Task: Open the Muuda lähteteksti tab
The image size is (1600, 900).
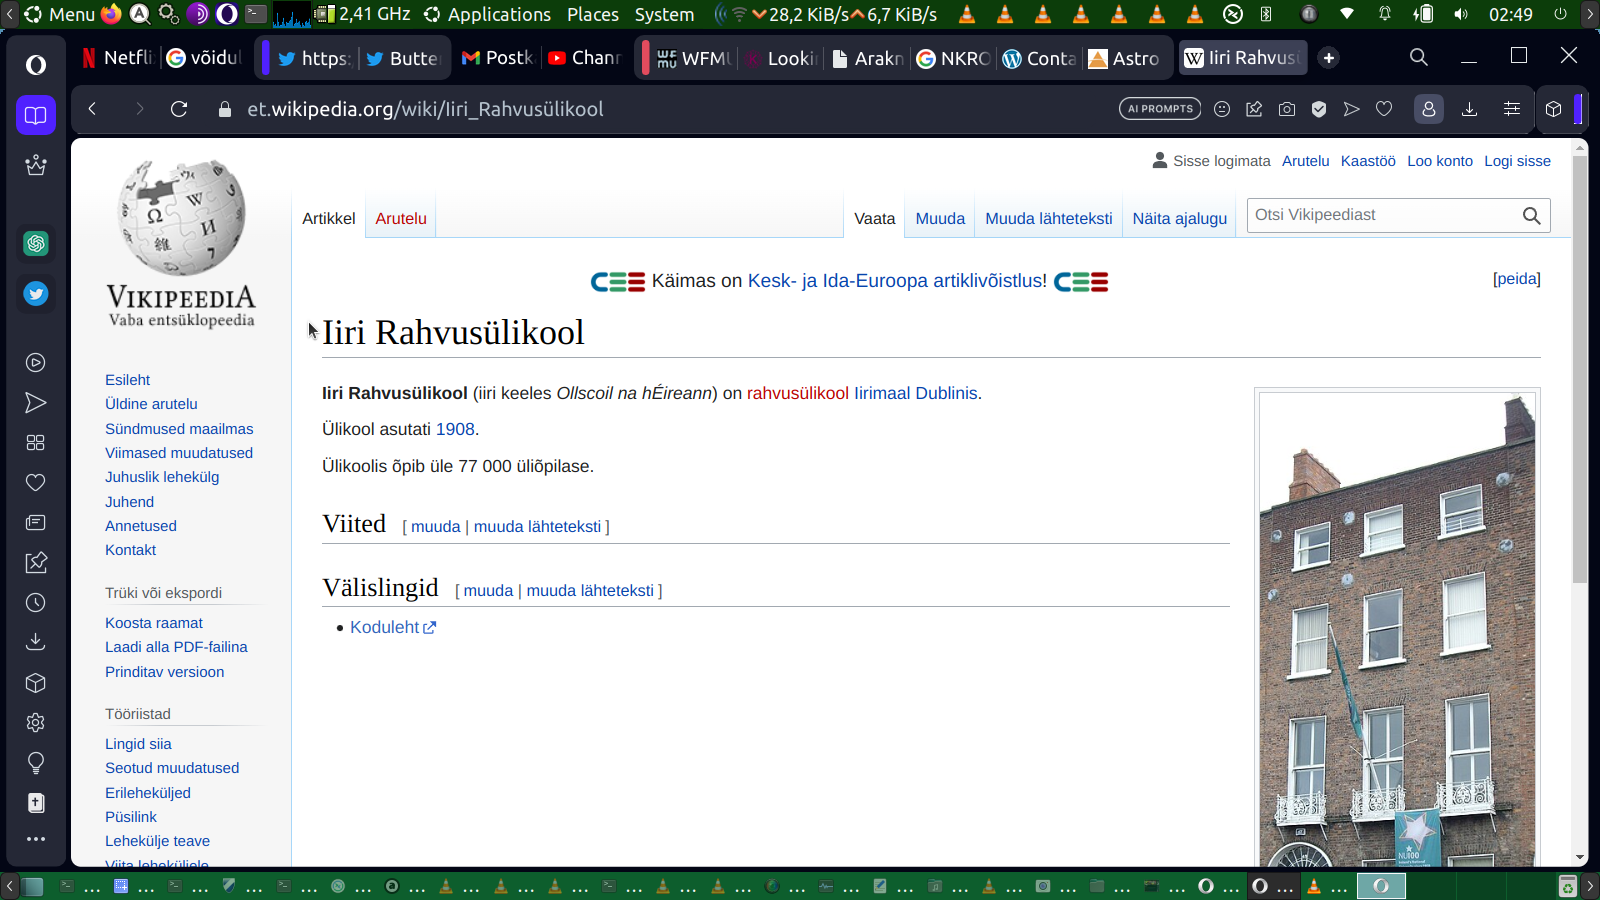Action: [x=1049, y=218]
